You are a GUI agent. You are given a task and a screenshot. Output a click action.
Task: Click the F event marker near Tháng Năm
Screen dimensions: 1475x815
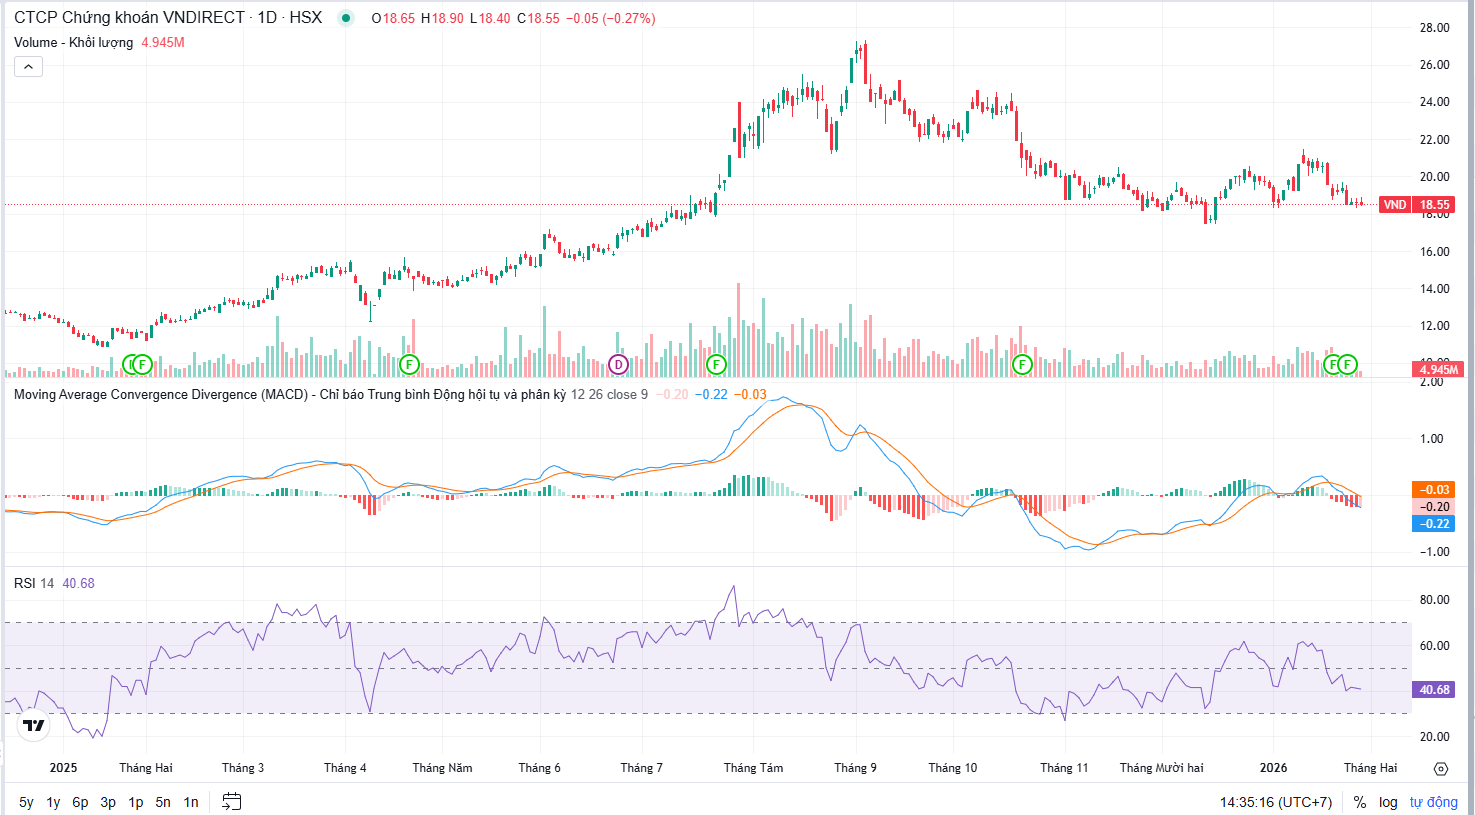coord(409,365)
